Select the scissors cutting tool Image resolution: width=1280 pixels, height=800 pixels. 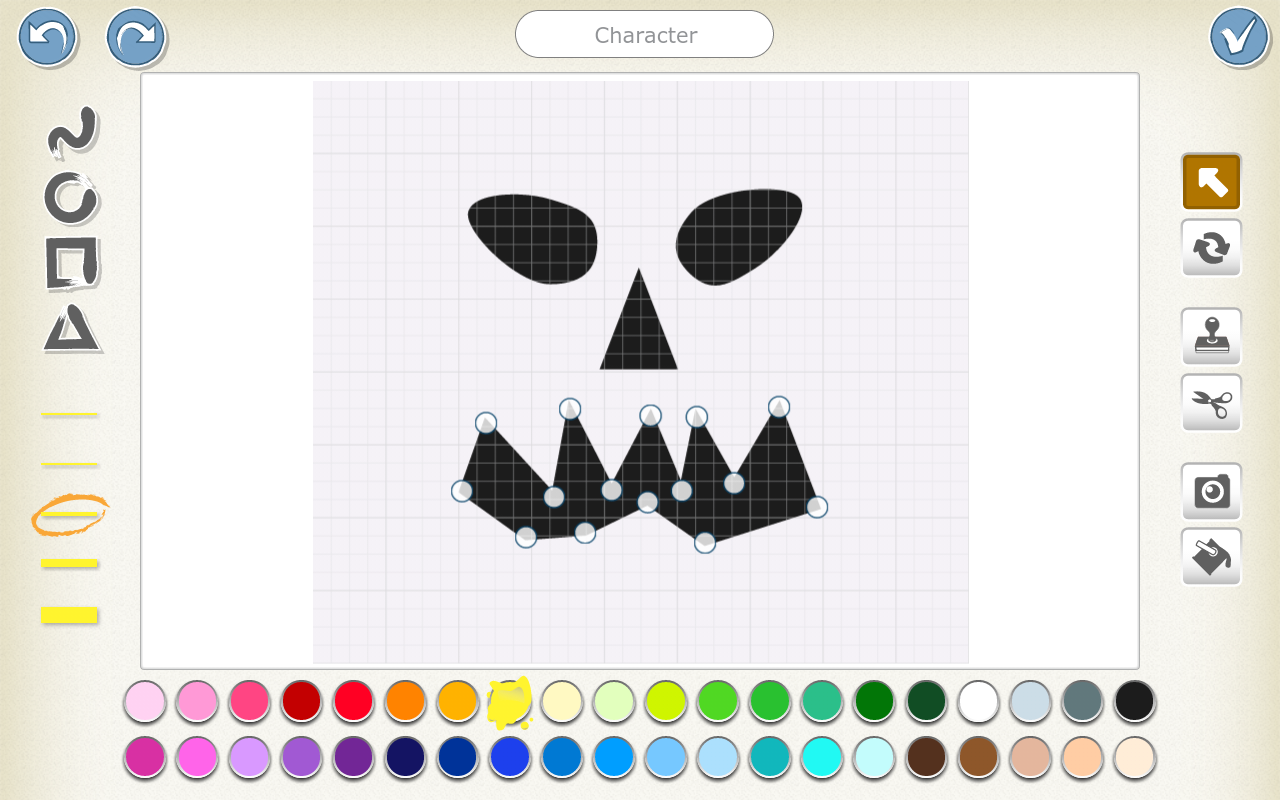click(1211, 402)
